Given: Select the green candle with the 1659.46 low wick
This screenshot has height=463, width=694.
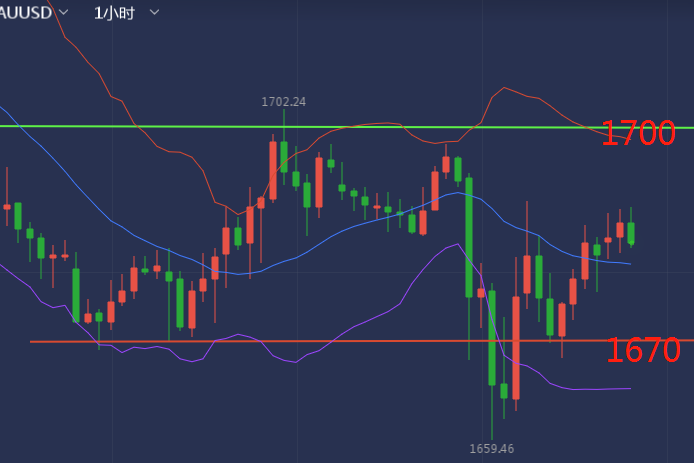Looking at the screenshot, I should [492, 338].
